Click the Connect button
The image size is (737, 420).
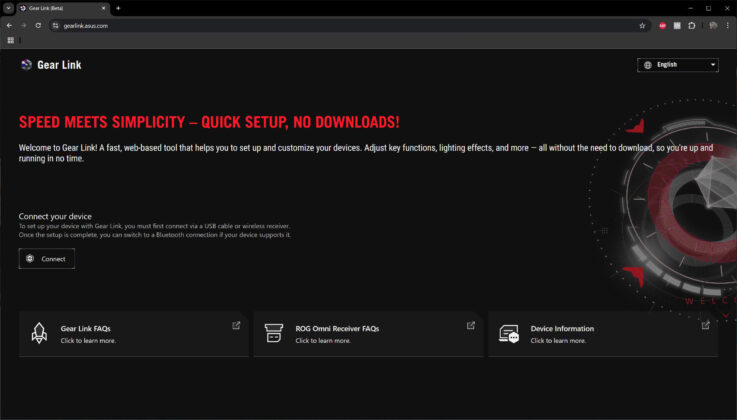tap(47, 258)
